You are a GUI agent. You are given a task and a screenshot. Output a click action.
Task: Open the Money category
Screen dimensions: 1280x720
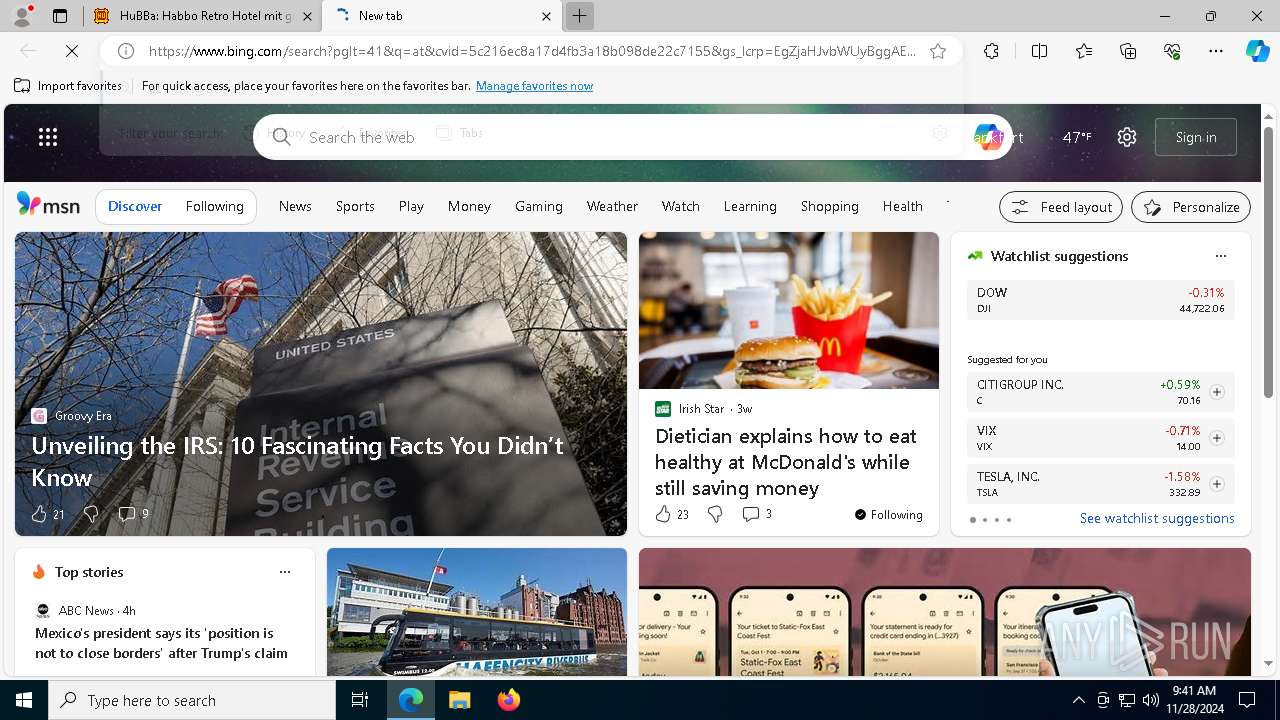469,206
